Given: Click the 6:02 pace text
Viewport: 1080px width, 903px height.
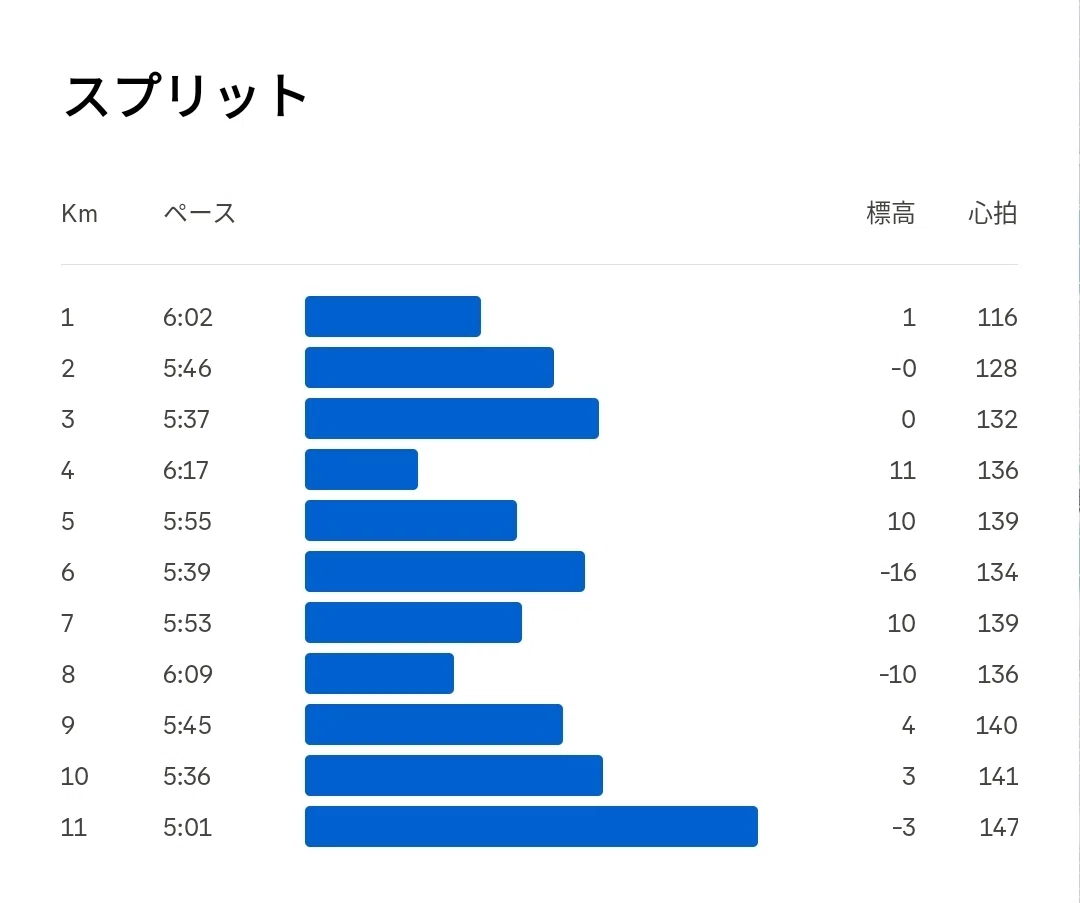Looking at the screenshot, I should [x=187, y=317].
